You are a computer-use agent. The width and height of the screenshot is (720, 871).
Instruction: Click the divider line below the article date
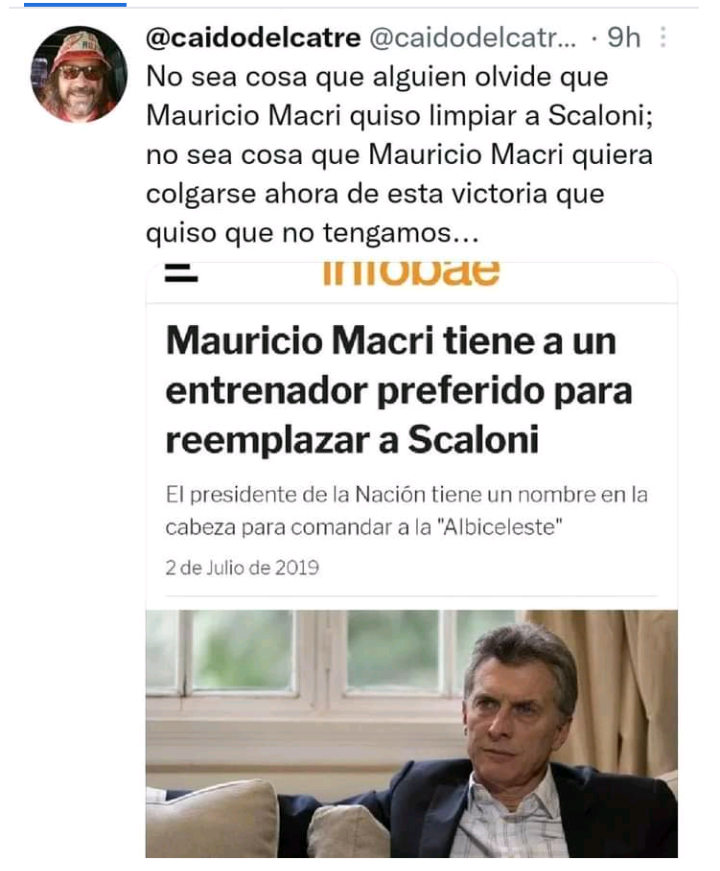coord(411,596)
